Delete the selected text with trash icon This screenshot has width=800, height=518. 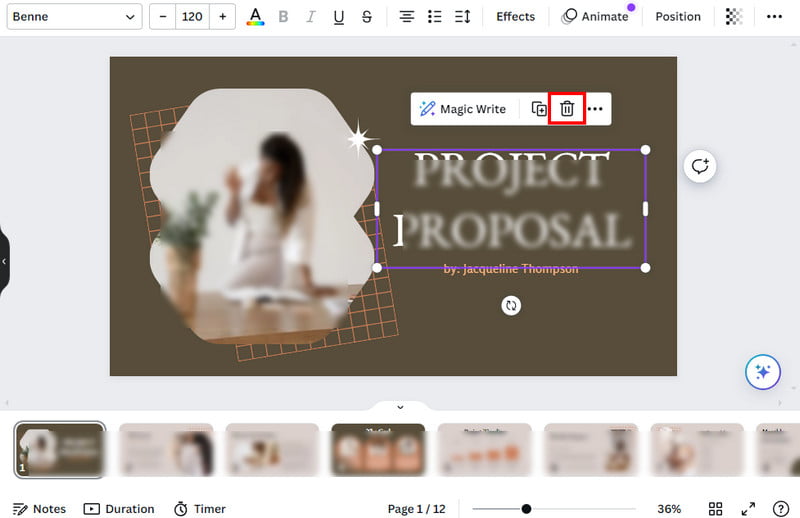(x=567, y=109)
